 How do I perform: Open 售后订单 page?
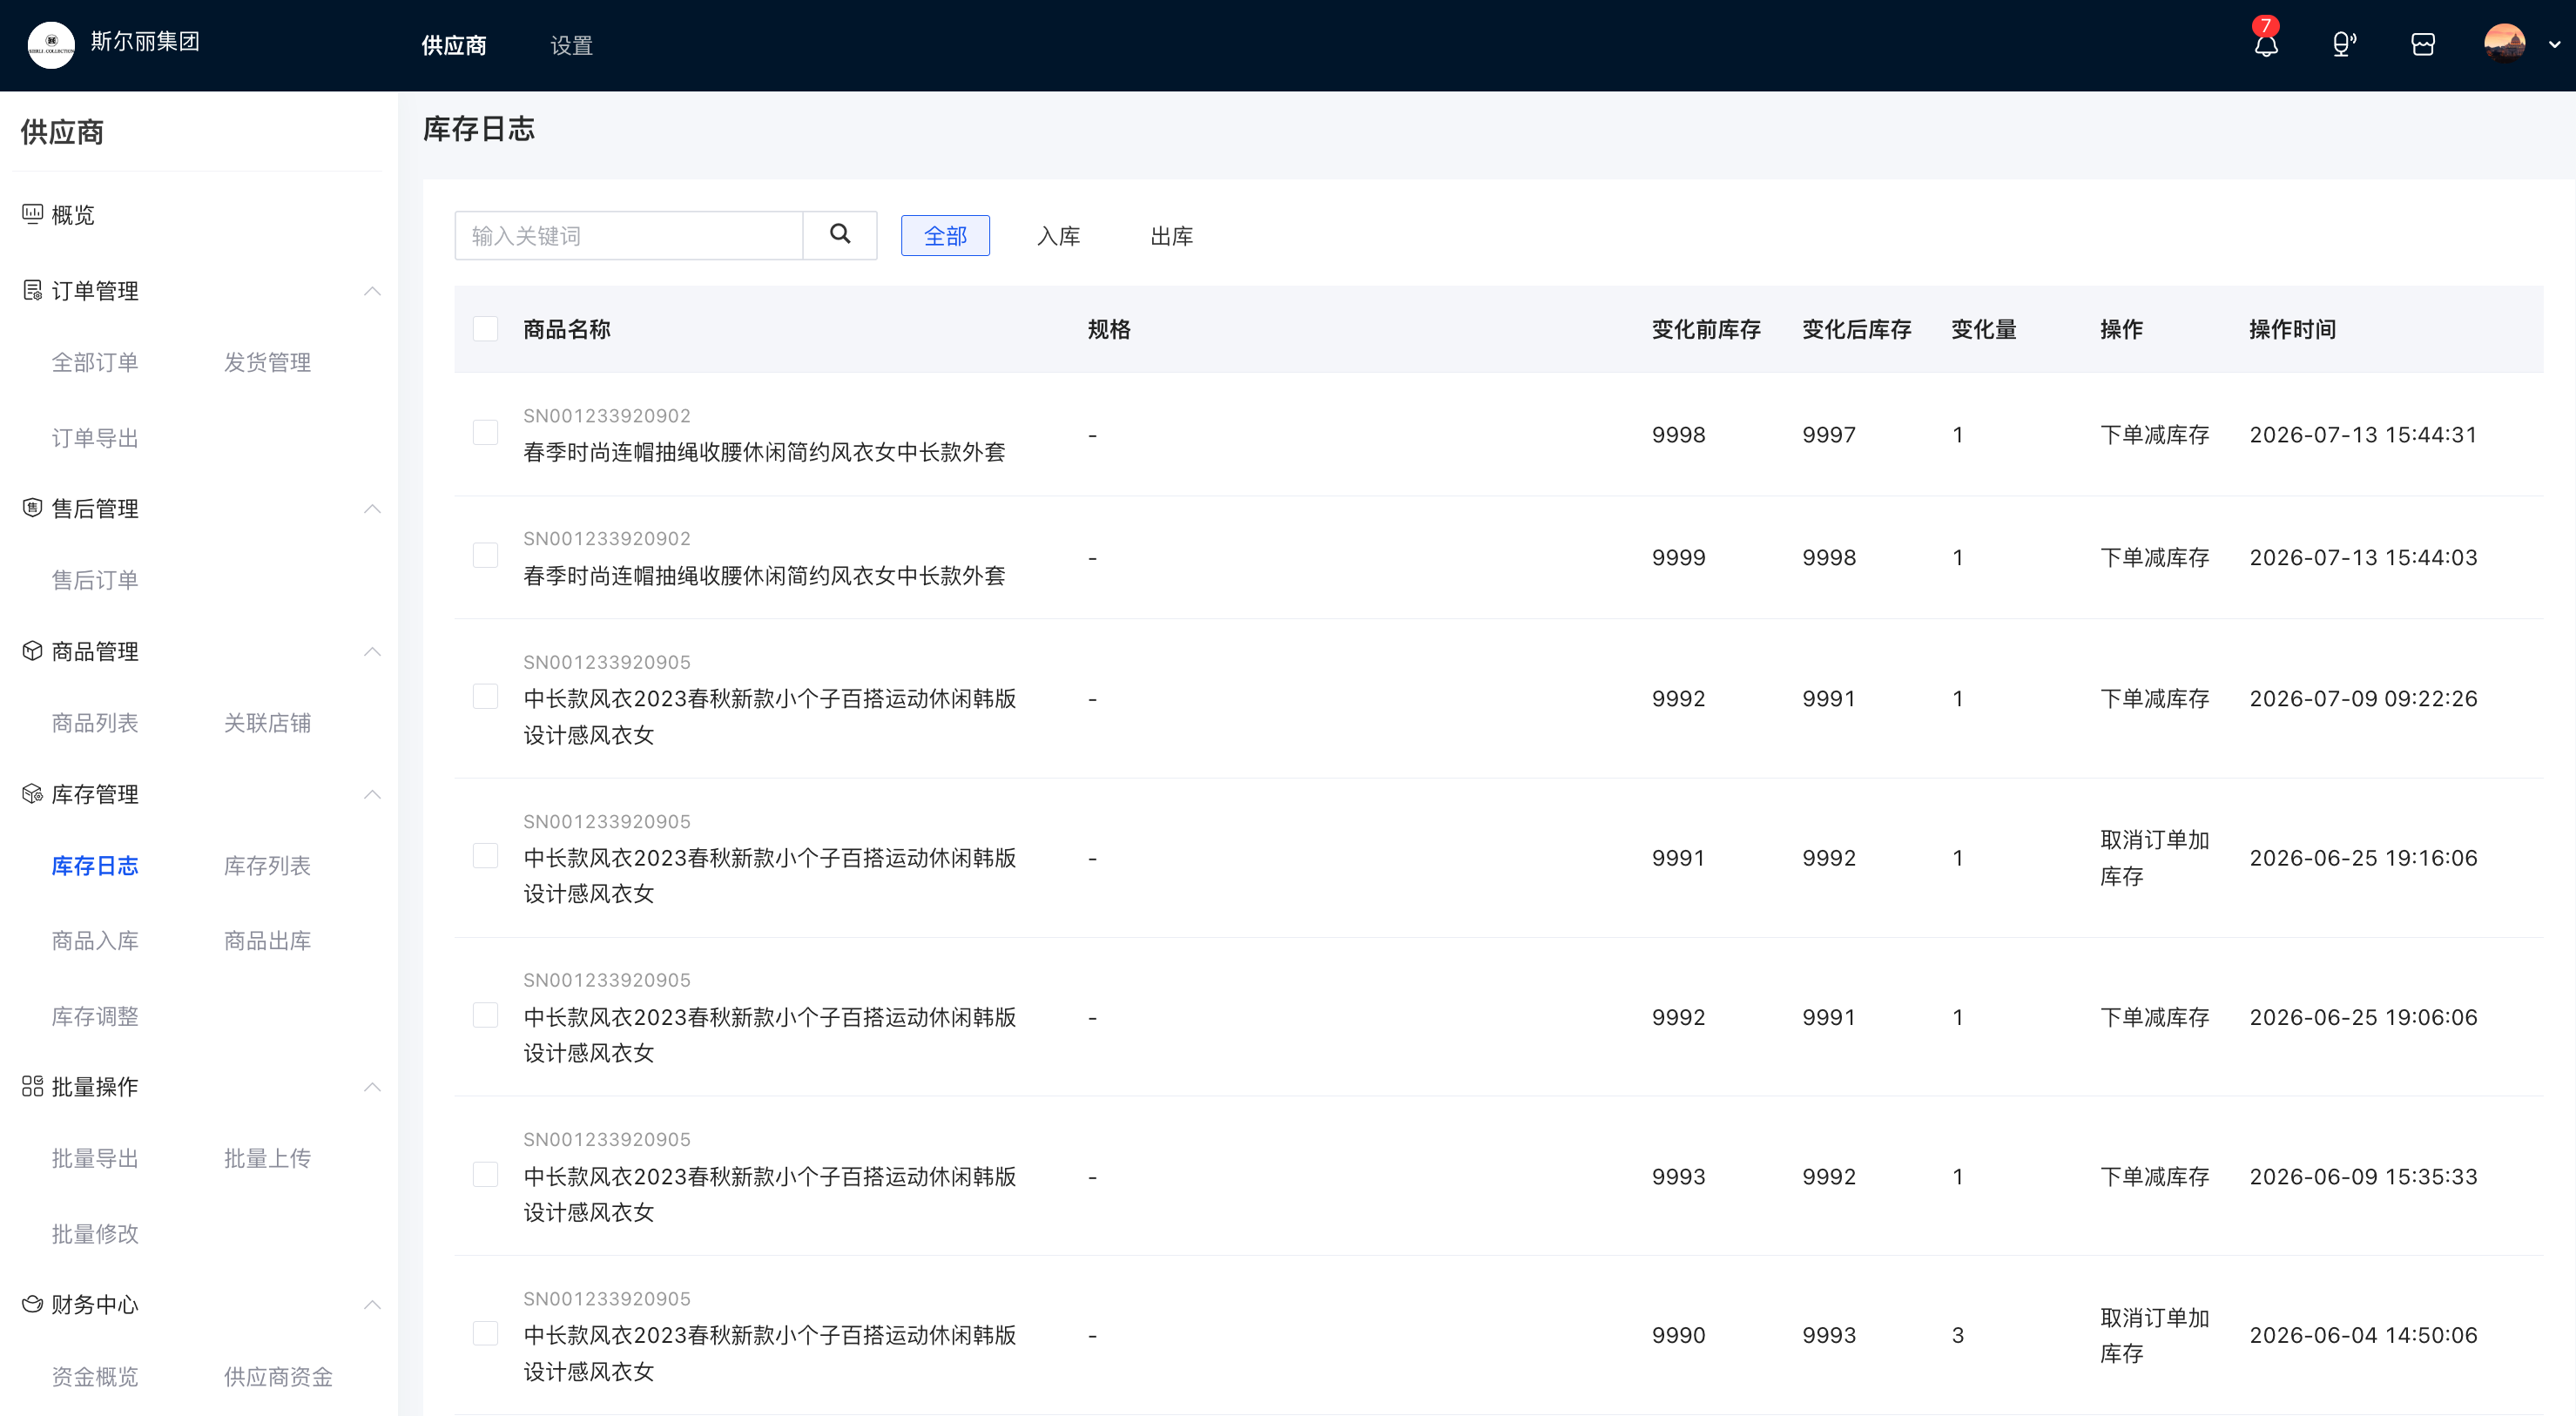(95, 580)
